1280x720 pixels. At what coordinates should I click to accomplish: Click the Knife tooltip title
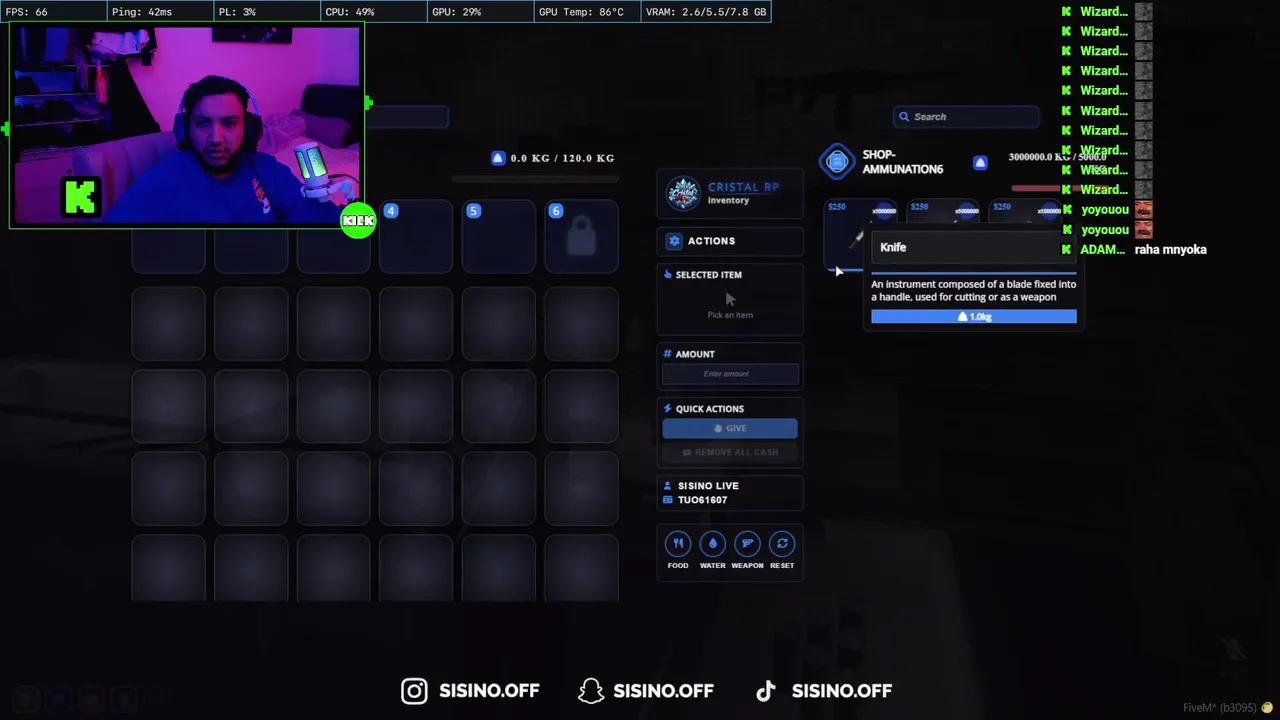(x=893, y=247)
